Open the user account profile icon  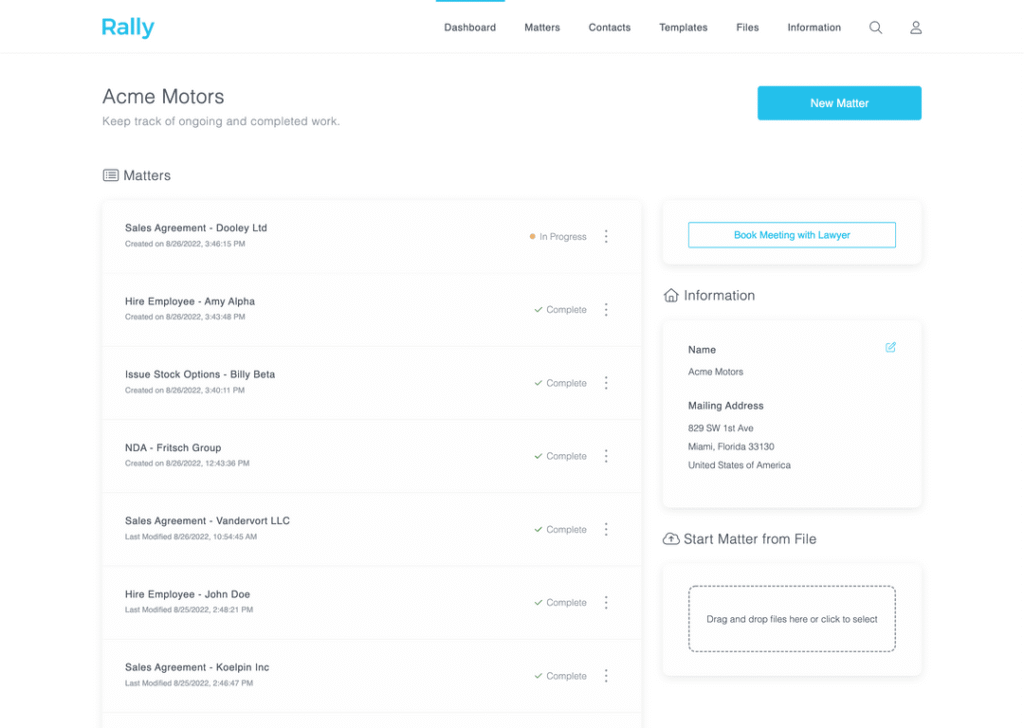pyautogui.click(x=915, y=28)
